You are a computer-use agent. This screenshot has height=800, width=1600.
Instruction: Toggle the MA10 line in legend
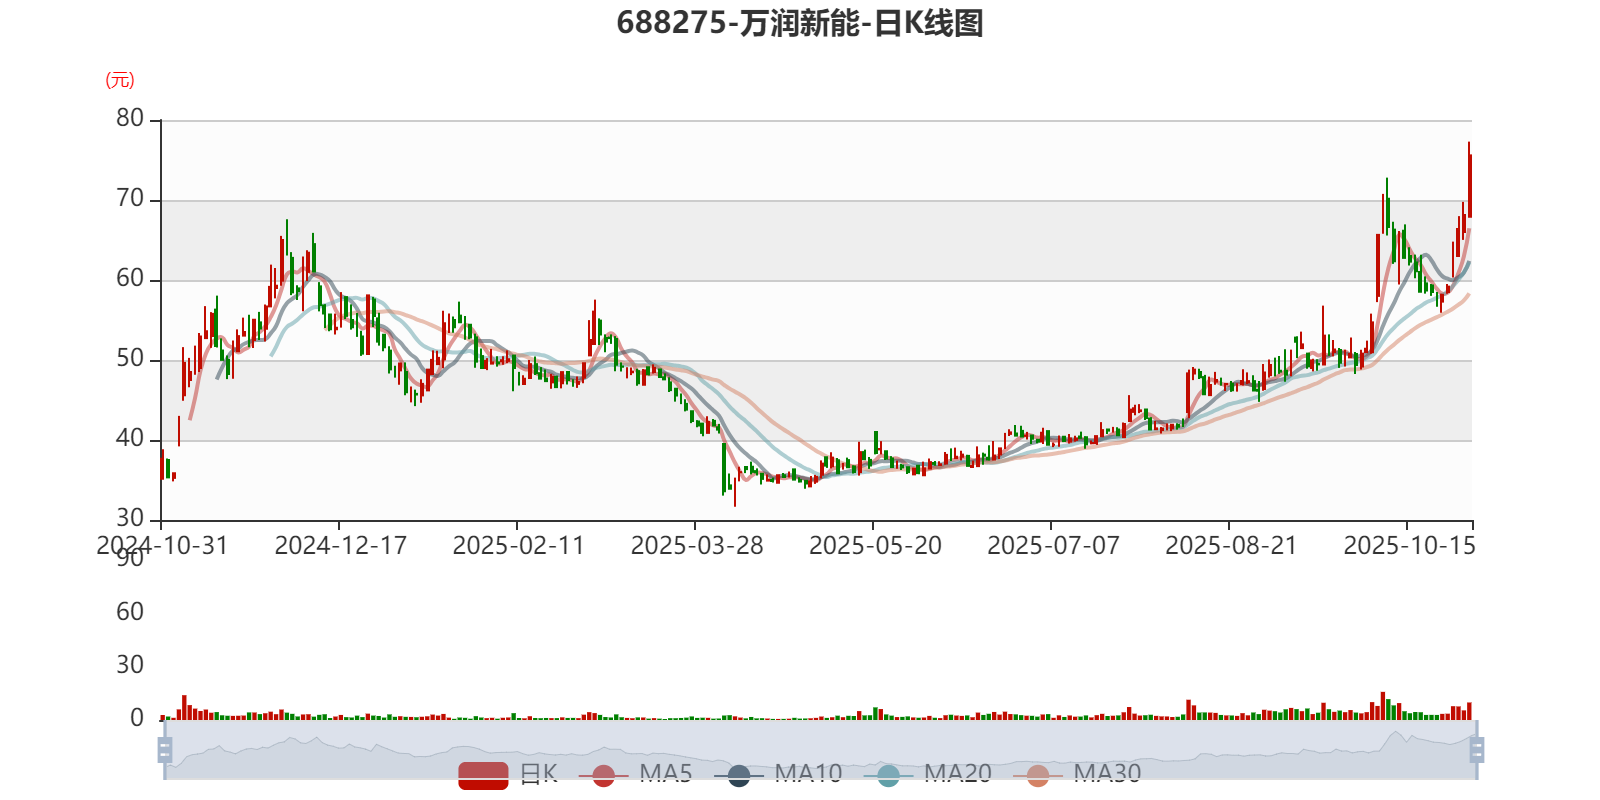pyautogui.click(x=778, y=774)
